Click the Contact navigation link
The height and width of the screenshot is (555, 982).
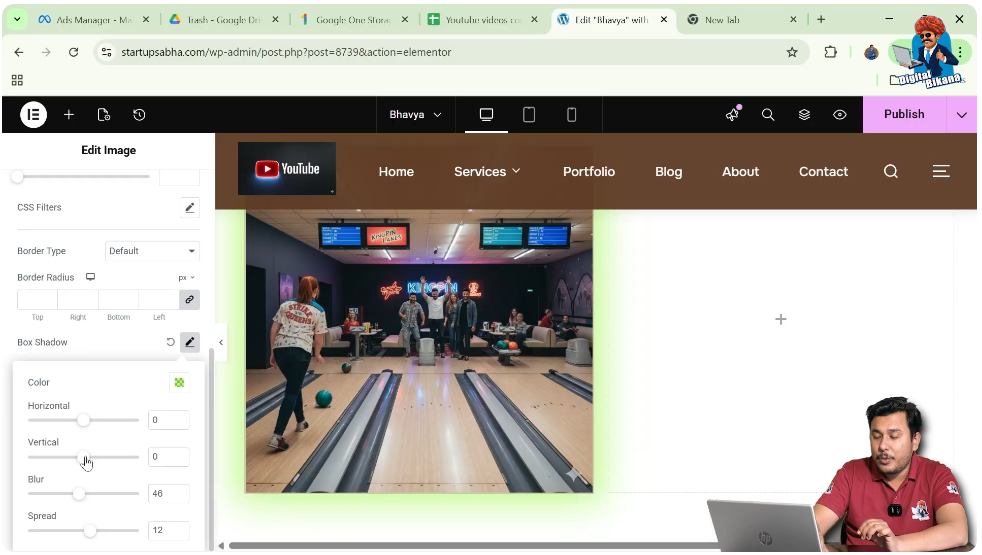coord(823,172)
